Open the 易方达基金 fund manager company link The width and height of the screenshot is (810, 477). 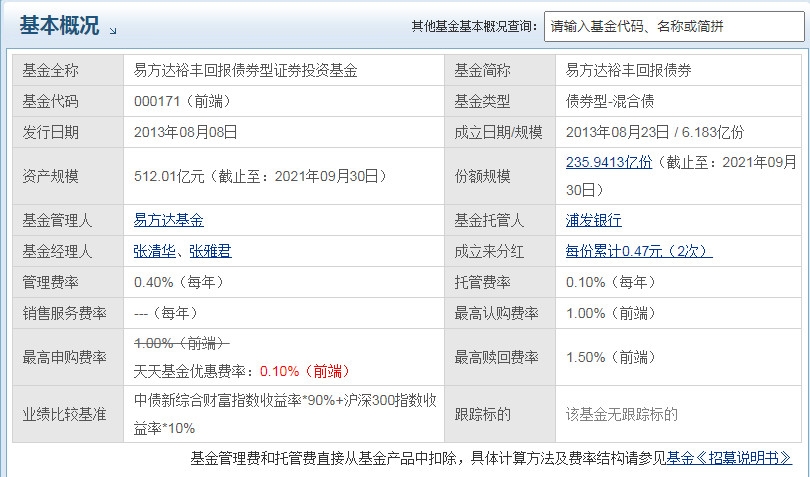point(168,220)
